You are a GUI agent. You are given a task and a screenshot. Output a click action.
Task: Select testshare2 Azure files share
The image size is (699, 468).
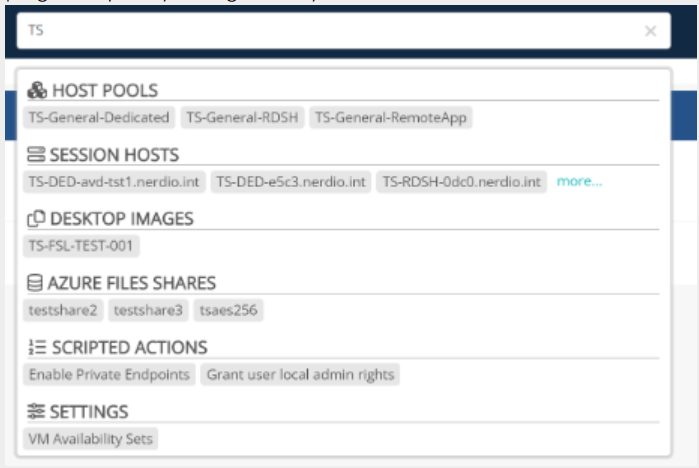pos(63,310)
